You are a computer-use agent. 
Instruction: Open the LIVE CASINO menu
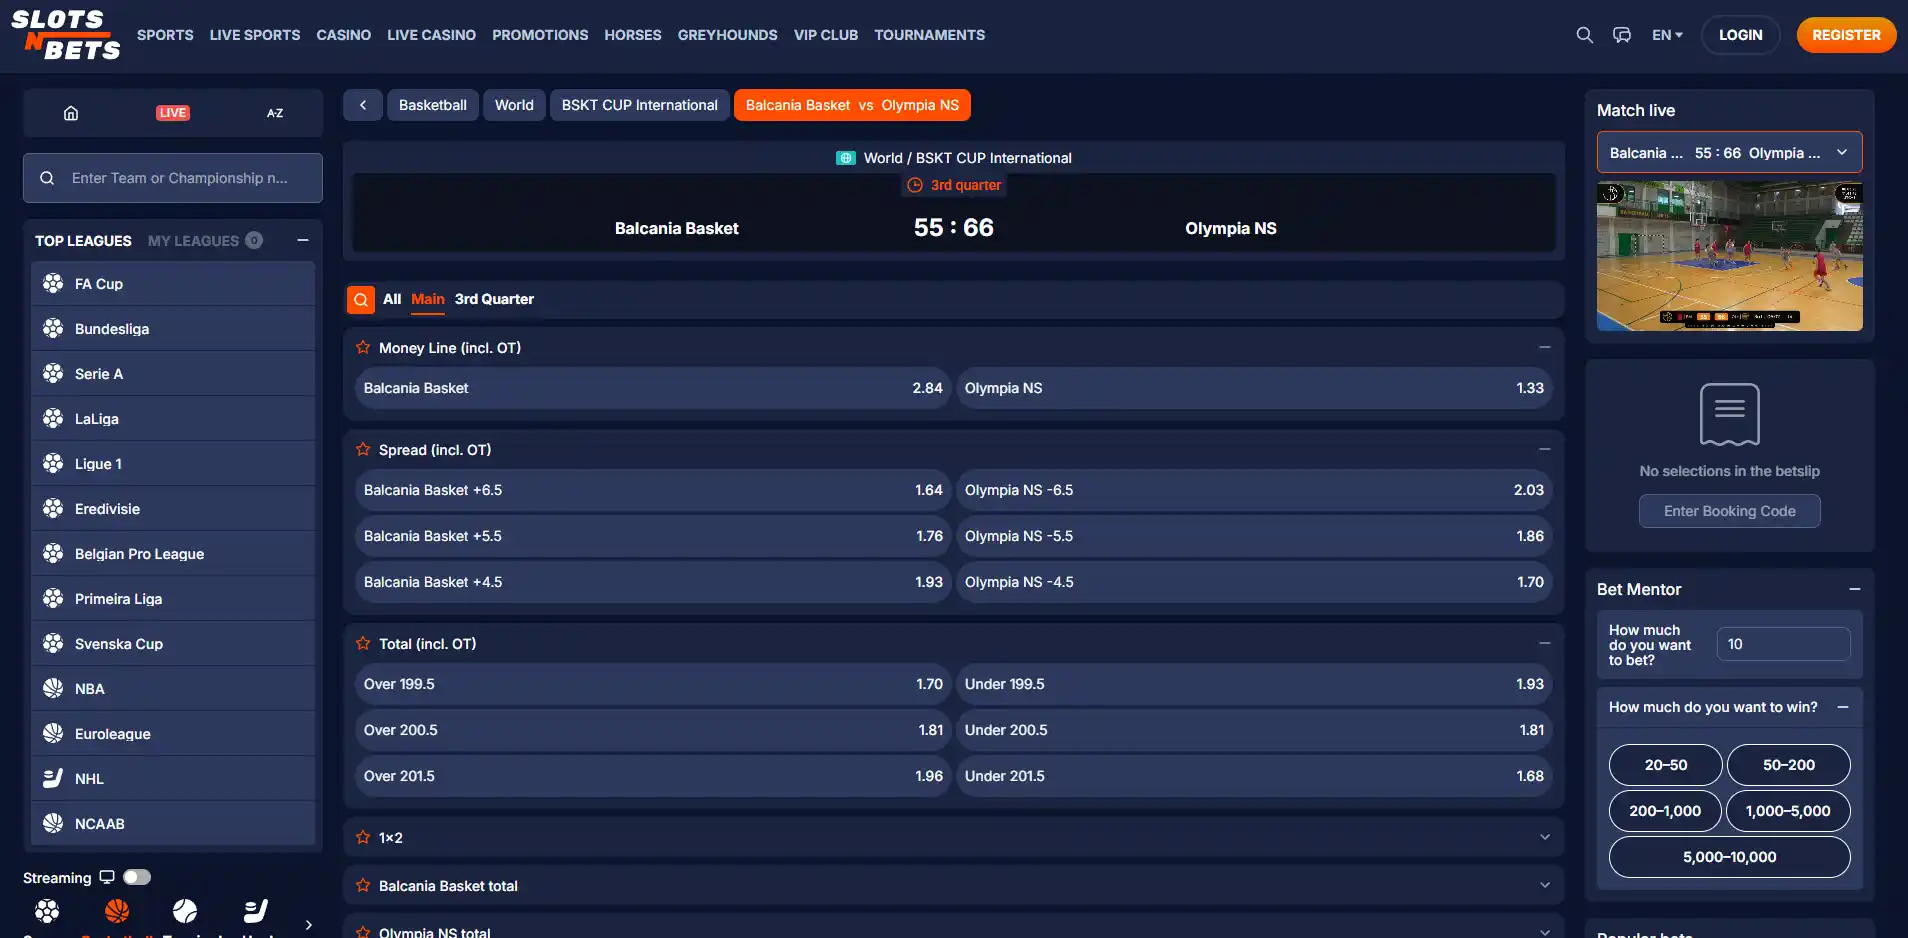click(431, 35)
